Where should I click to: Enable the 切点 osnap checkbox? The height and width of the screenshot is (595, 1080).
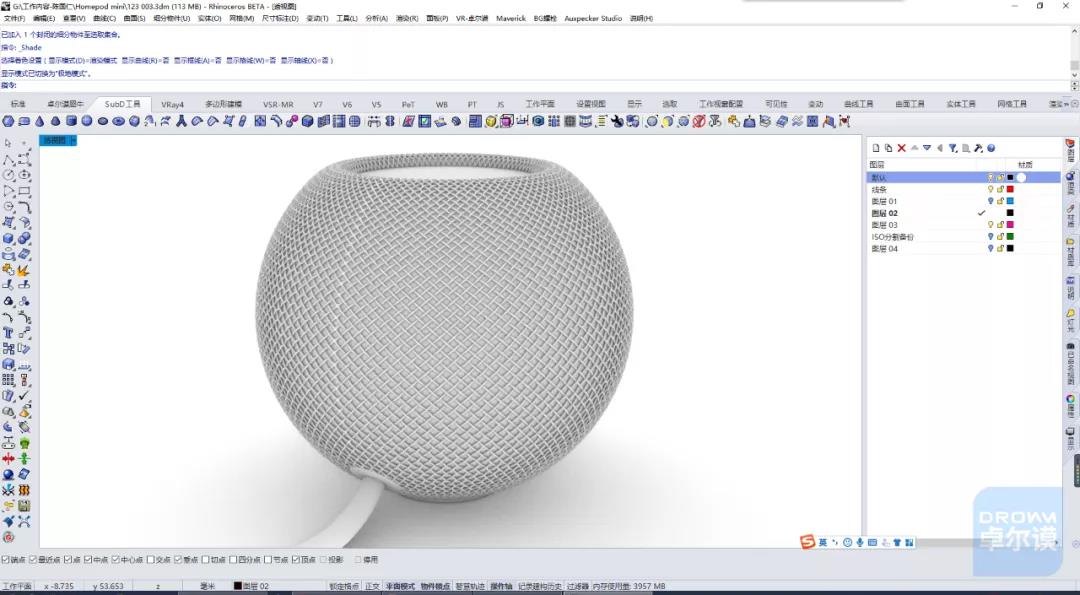tap(205, 560)
